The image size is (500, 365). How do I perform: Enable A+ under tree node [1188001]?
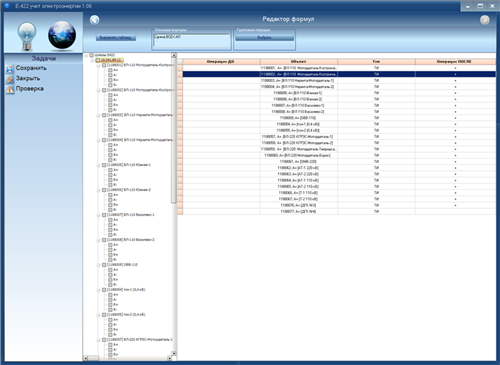(x=110, y=70)
